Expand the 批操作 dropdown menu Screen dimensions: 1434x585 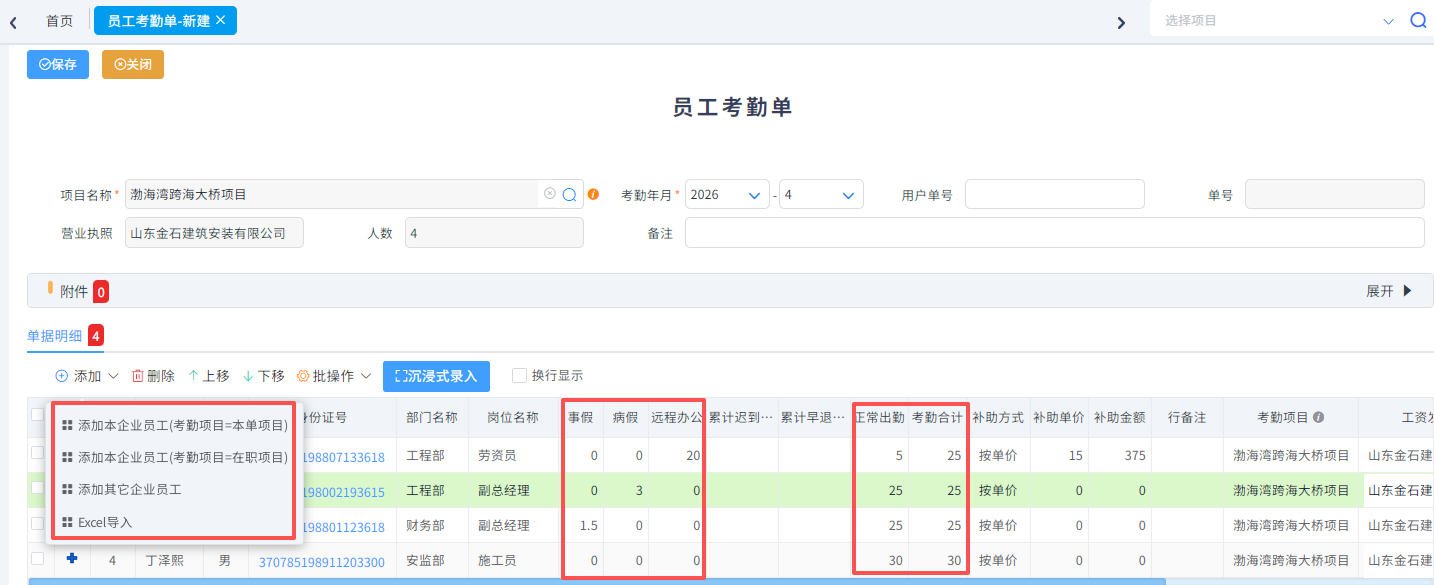click(x=334, y=376)
